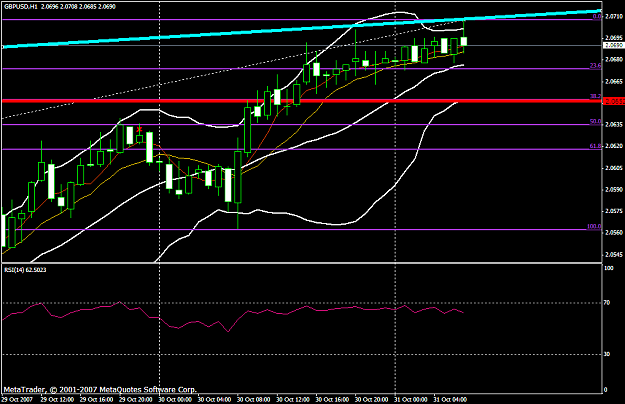Click the highlighted 2.0690 current price tag
625x404 pixels.
click(x=614, y=45)
